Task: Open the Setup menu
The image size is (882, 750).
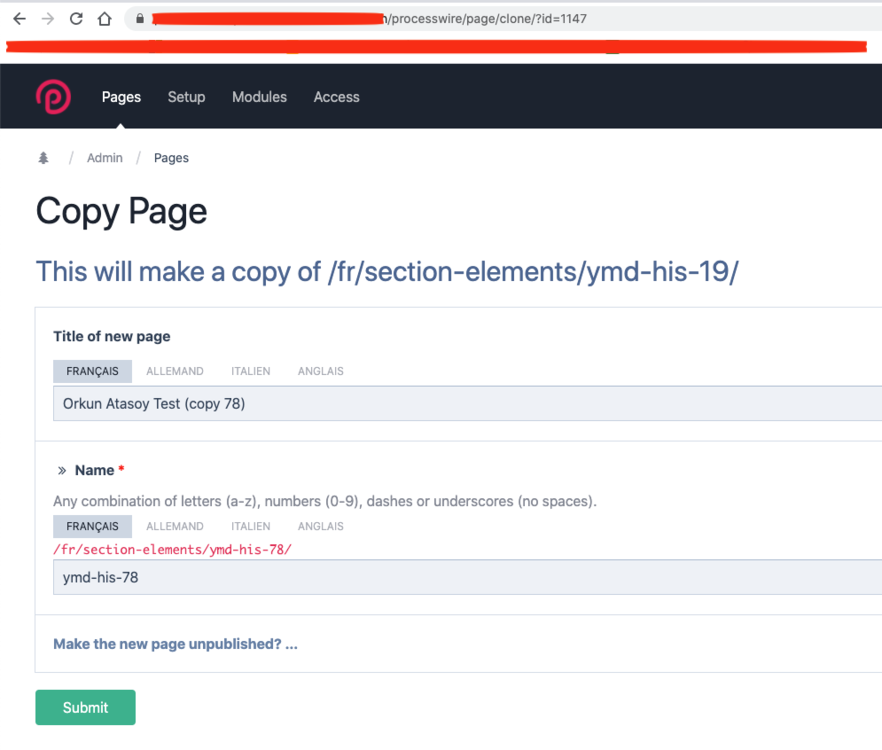Action: click(x=186, y=97)
